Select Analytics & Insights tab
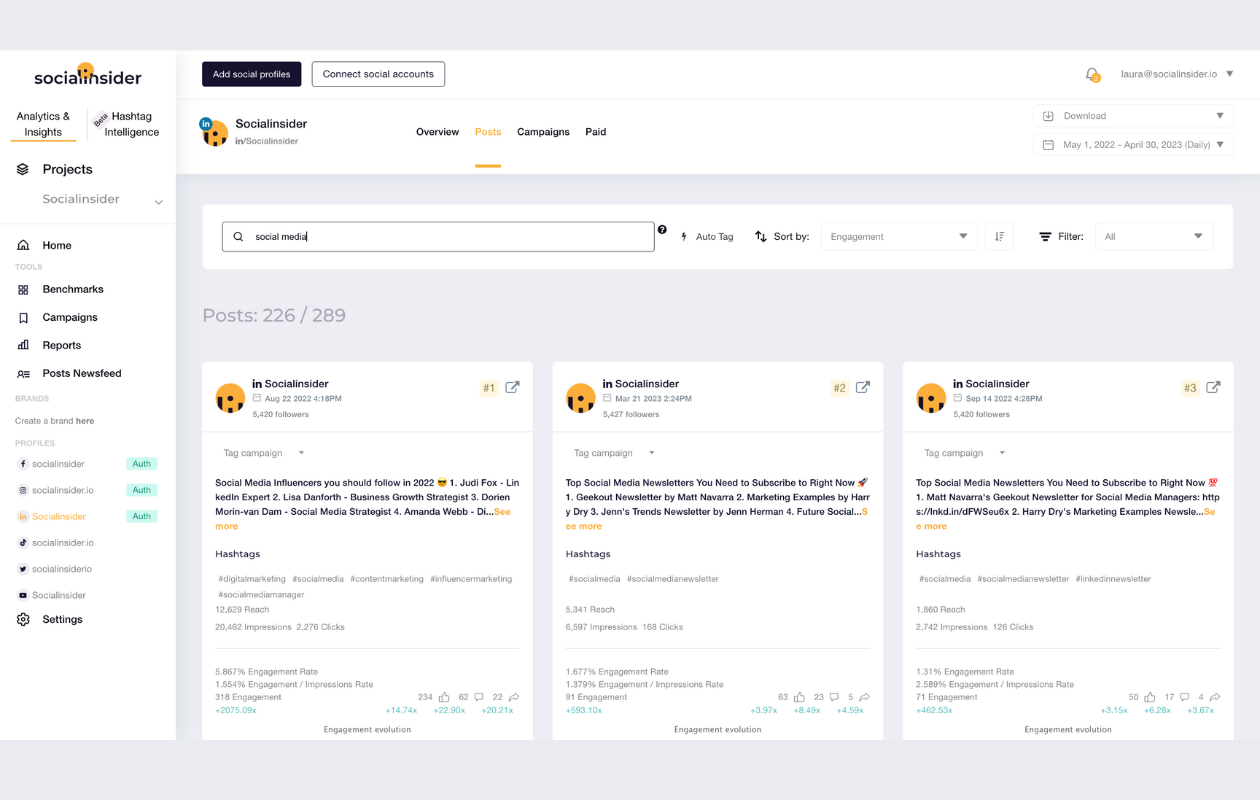 coord(43,124)
